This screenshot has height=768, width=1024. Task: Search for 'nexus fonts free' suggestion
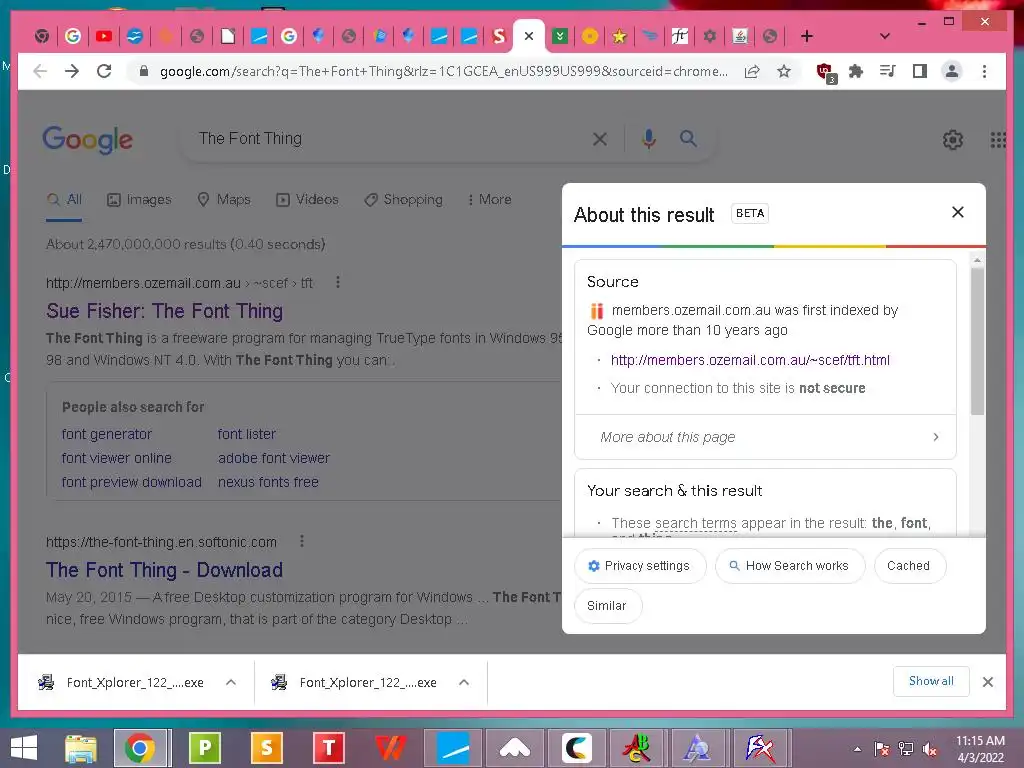click(268, 482)
